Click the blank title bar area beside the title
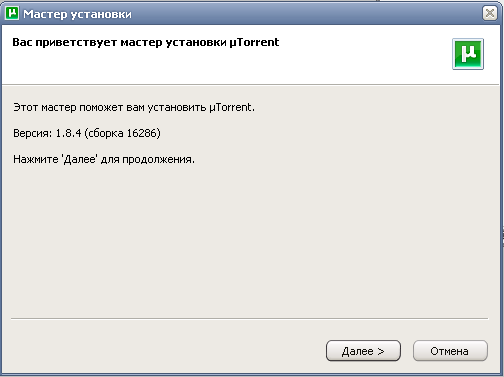504x377 pixels. [x=300, y=13]
